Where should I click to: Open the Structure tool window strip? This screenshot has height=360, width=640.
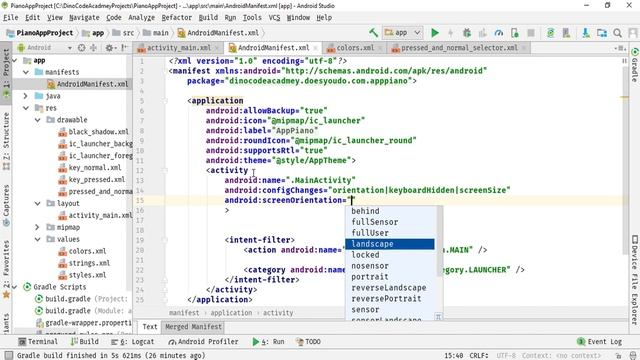(6, 141)
